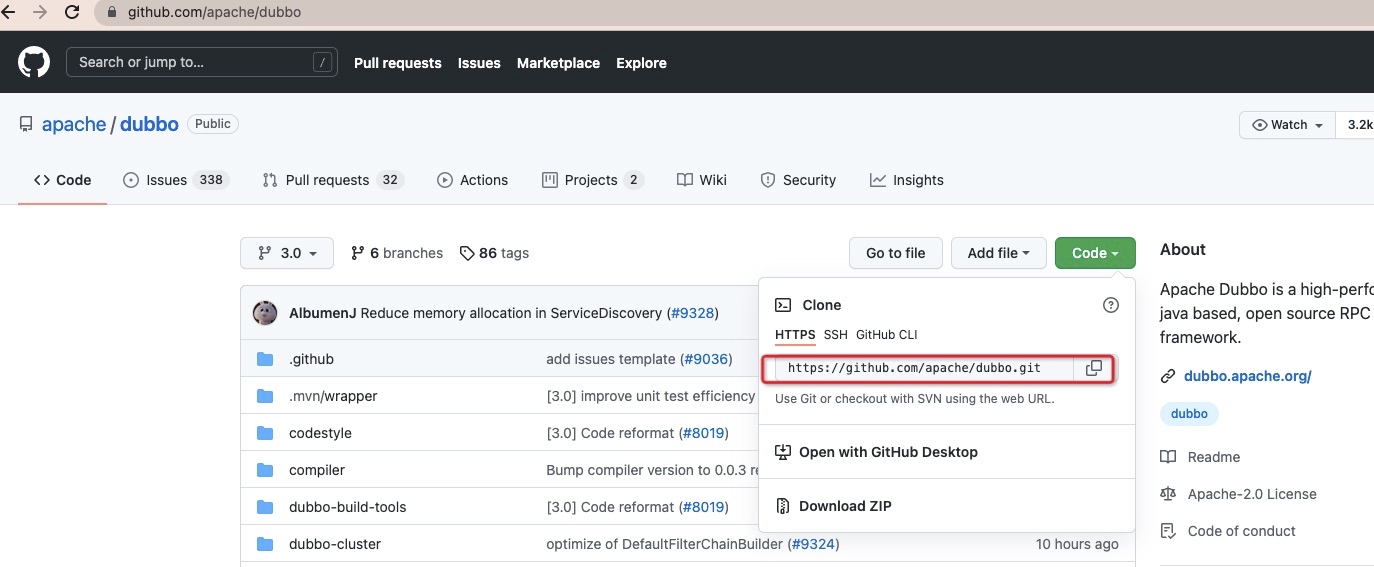This screenshot has width=1374, height=567.
Task: Select the SSH clone tab
Action: 835,335
